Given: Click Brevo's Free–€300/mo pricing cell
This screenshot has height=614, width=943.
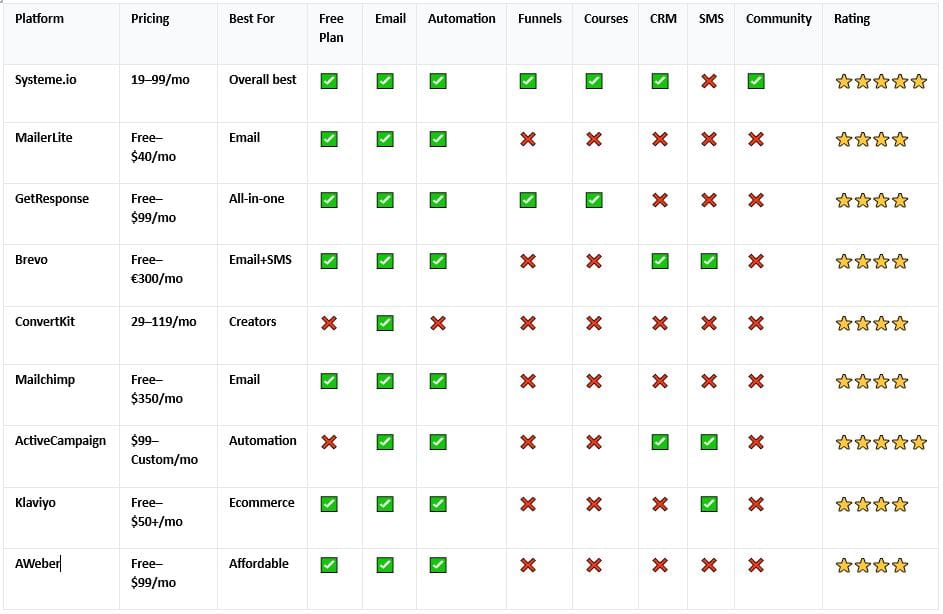Looking at the screenshot, I should pos(157,269).
